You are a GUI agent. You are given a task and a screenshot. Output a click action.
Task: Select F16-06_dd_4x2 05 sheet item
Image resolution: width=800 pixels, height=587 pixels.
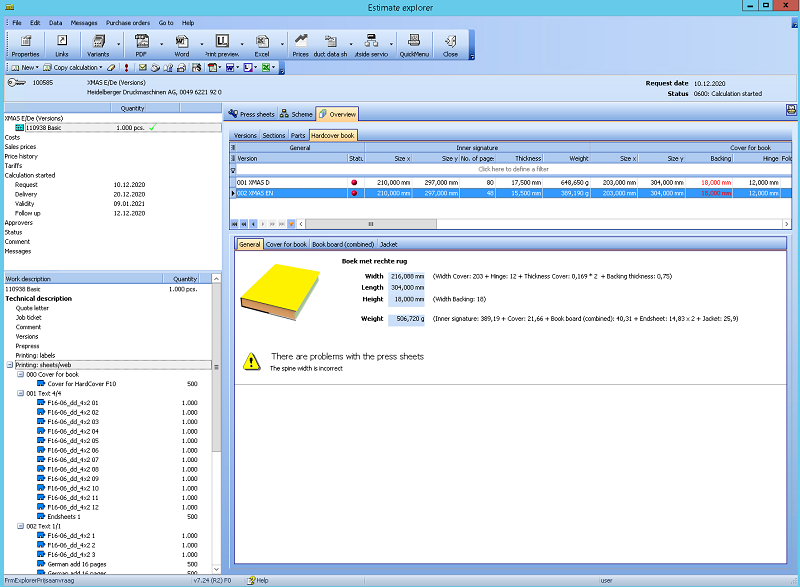(73, 441)
